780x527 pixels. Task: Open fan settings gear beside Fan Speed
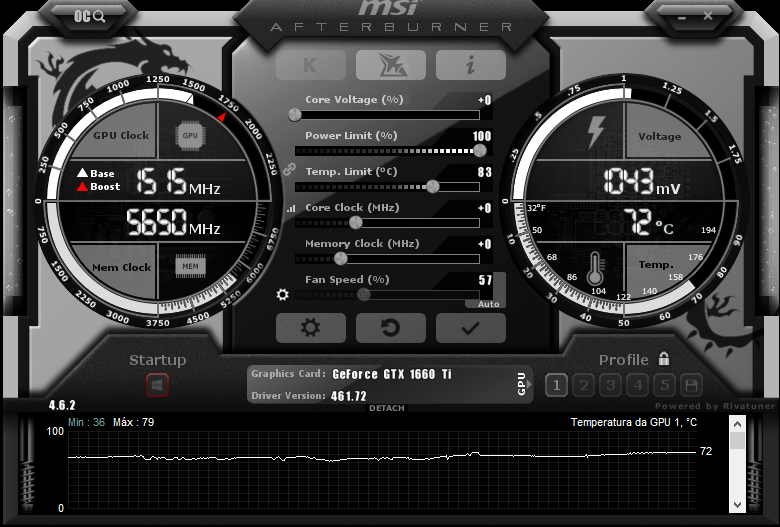(283, 295)
